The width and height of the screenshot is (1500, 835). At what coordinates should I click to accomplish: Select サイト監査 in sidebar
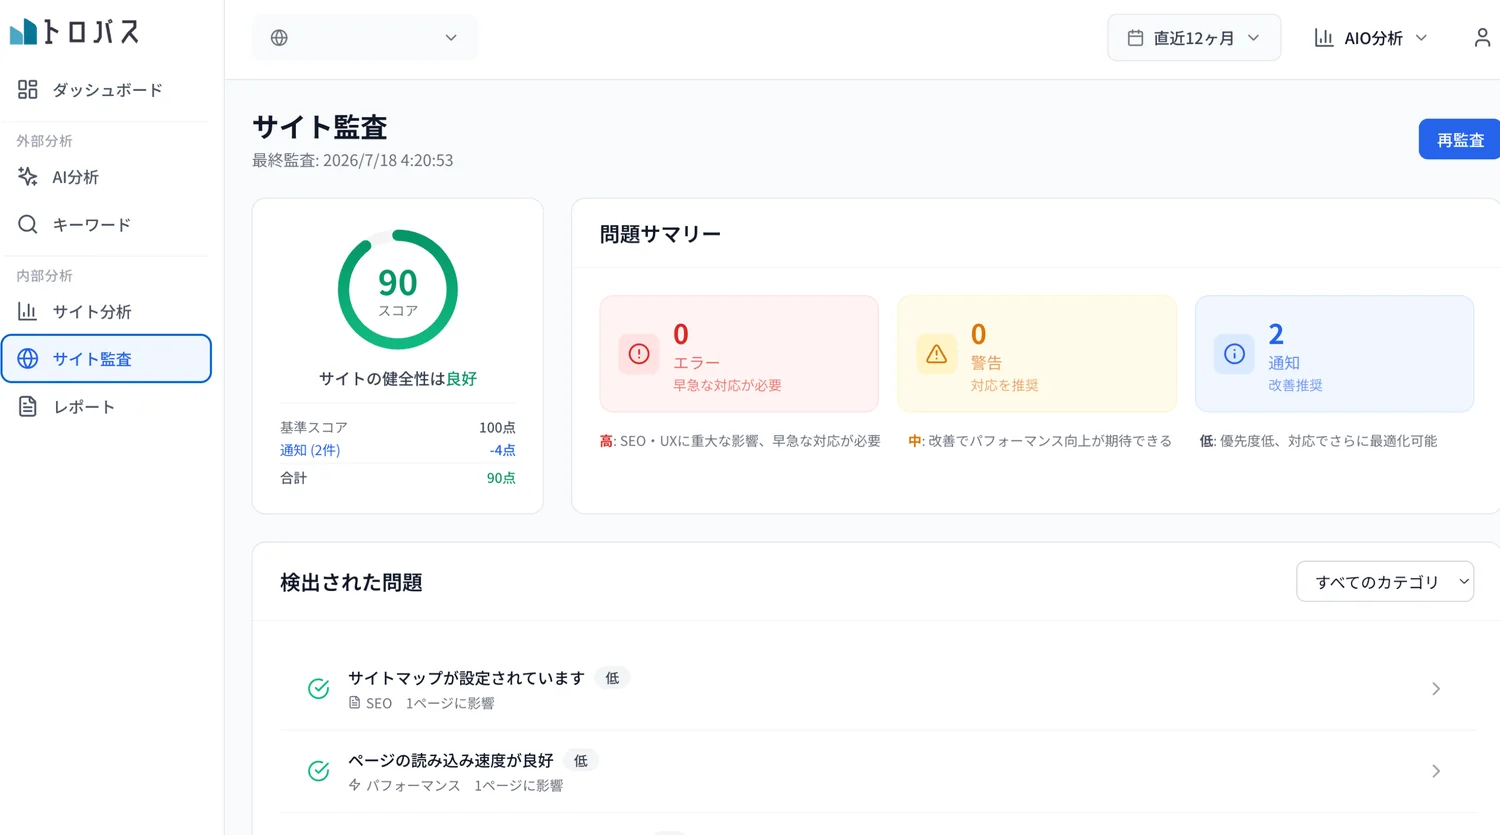[x=107, y=359]
